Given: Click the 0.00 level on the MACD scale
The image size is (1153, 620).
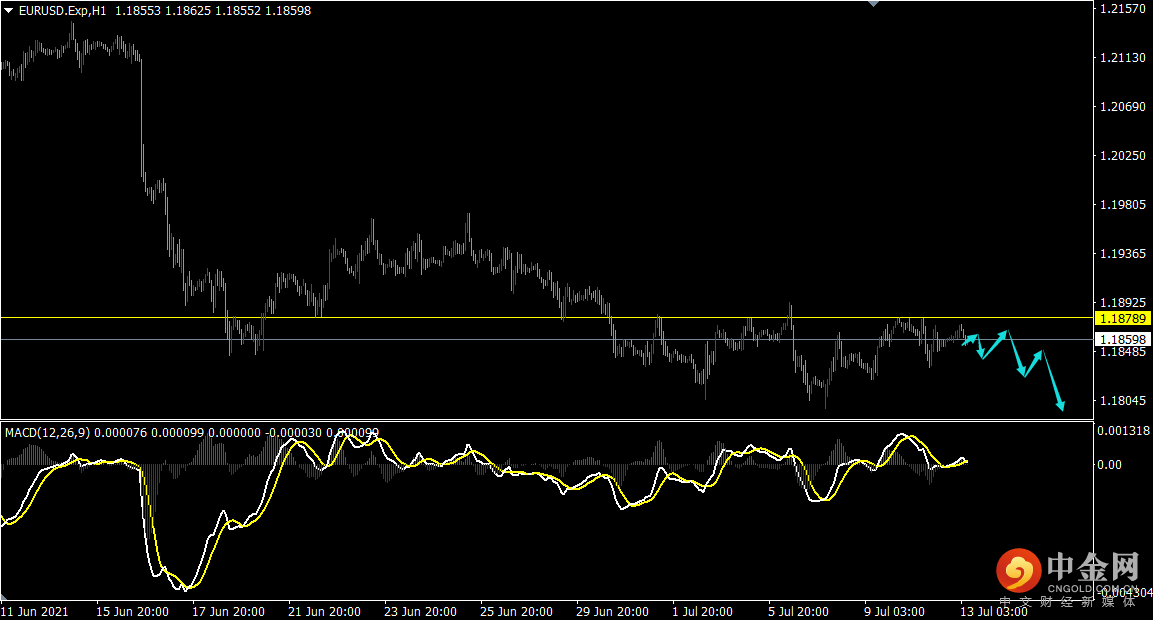Looking at the screenshot, I should (1111, 465).
